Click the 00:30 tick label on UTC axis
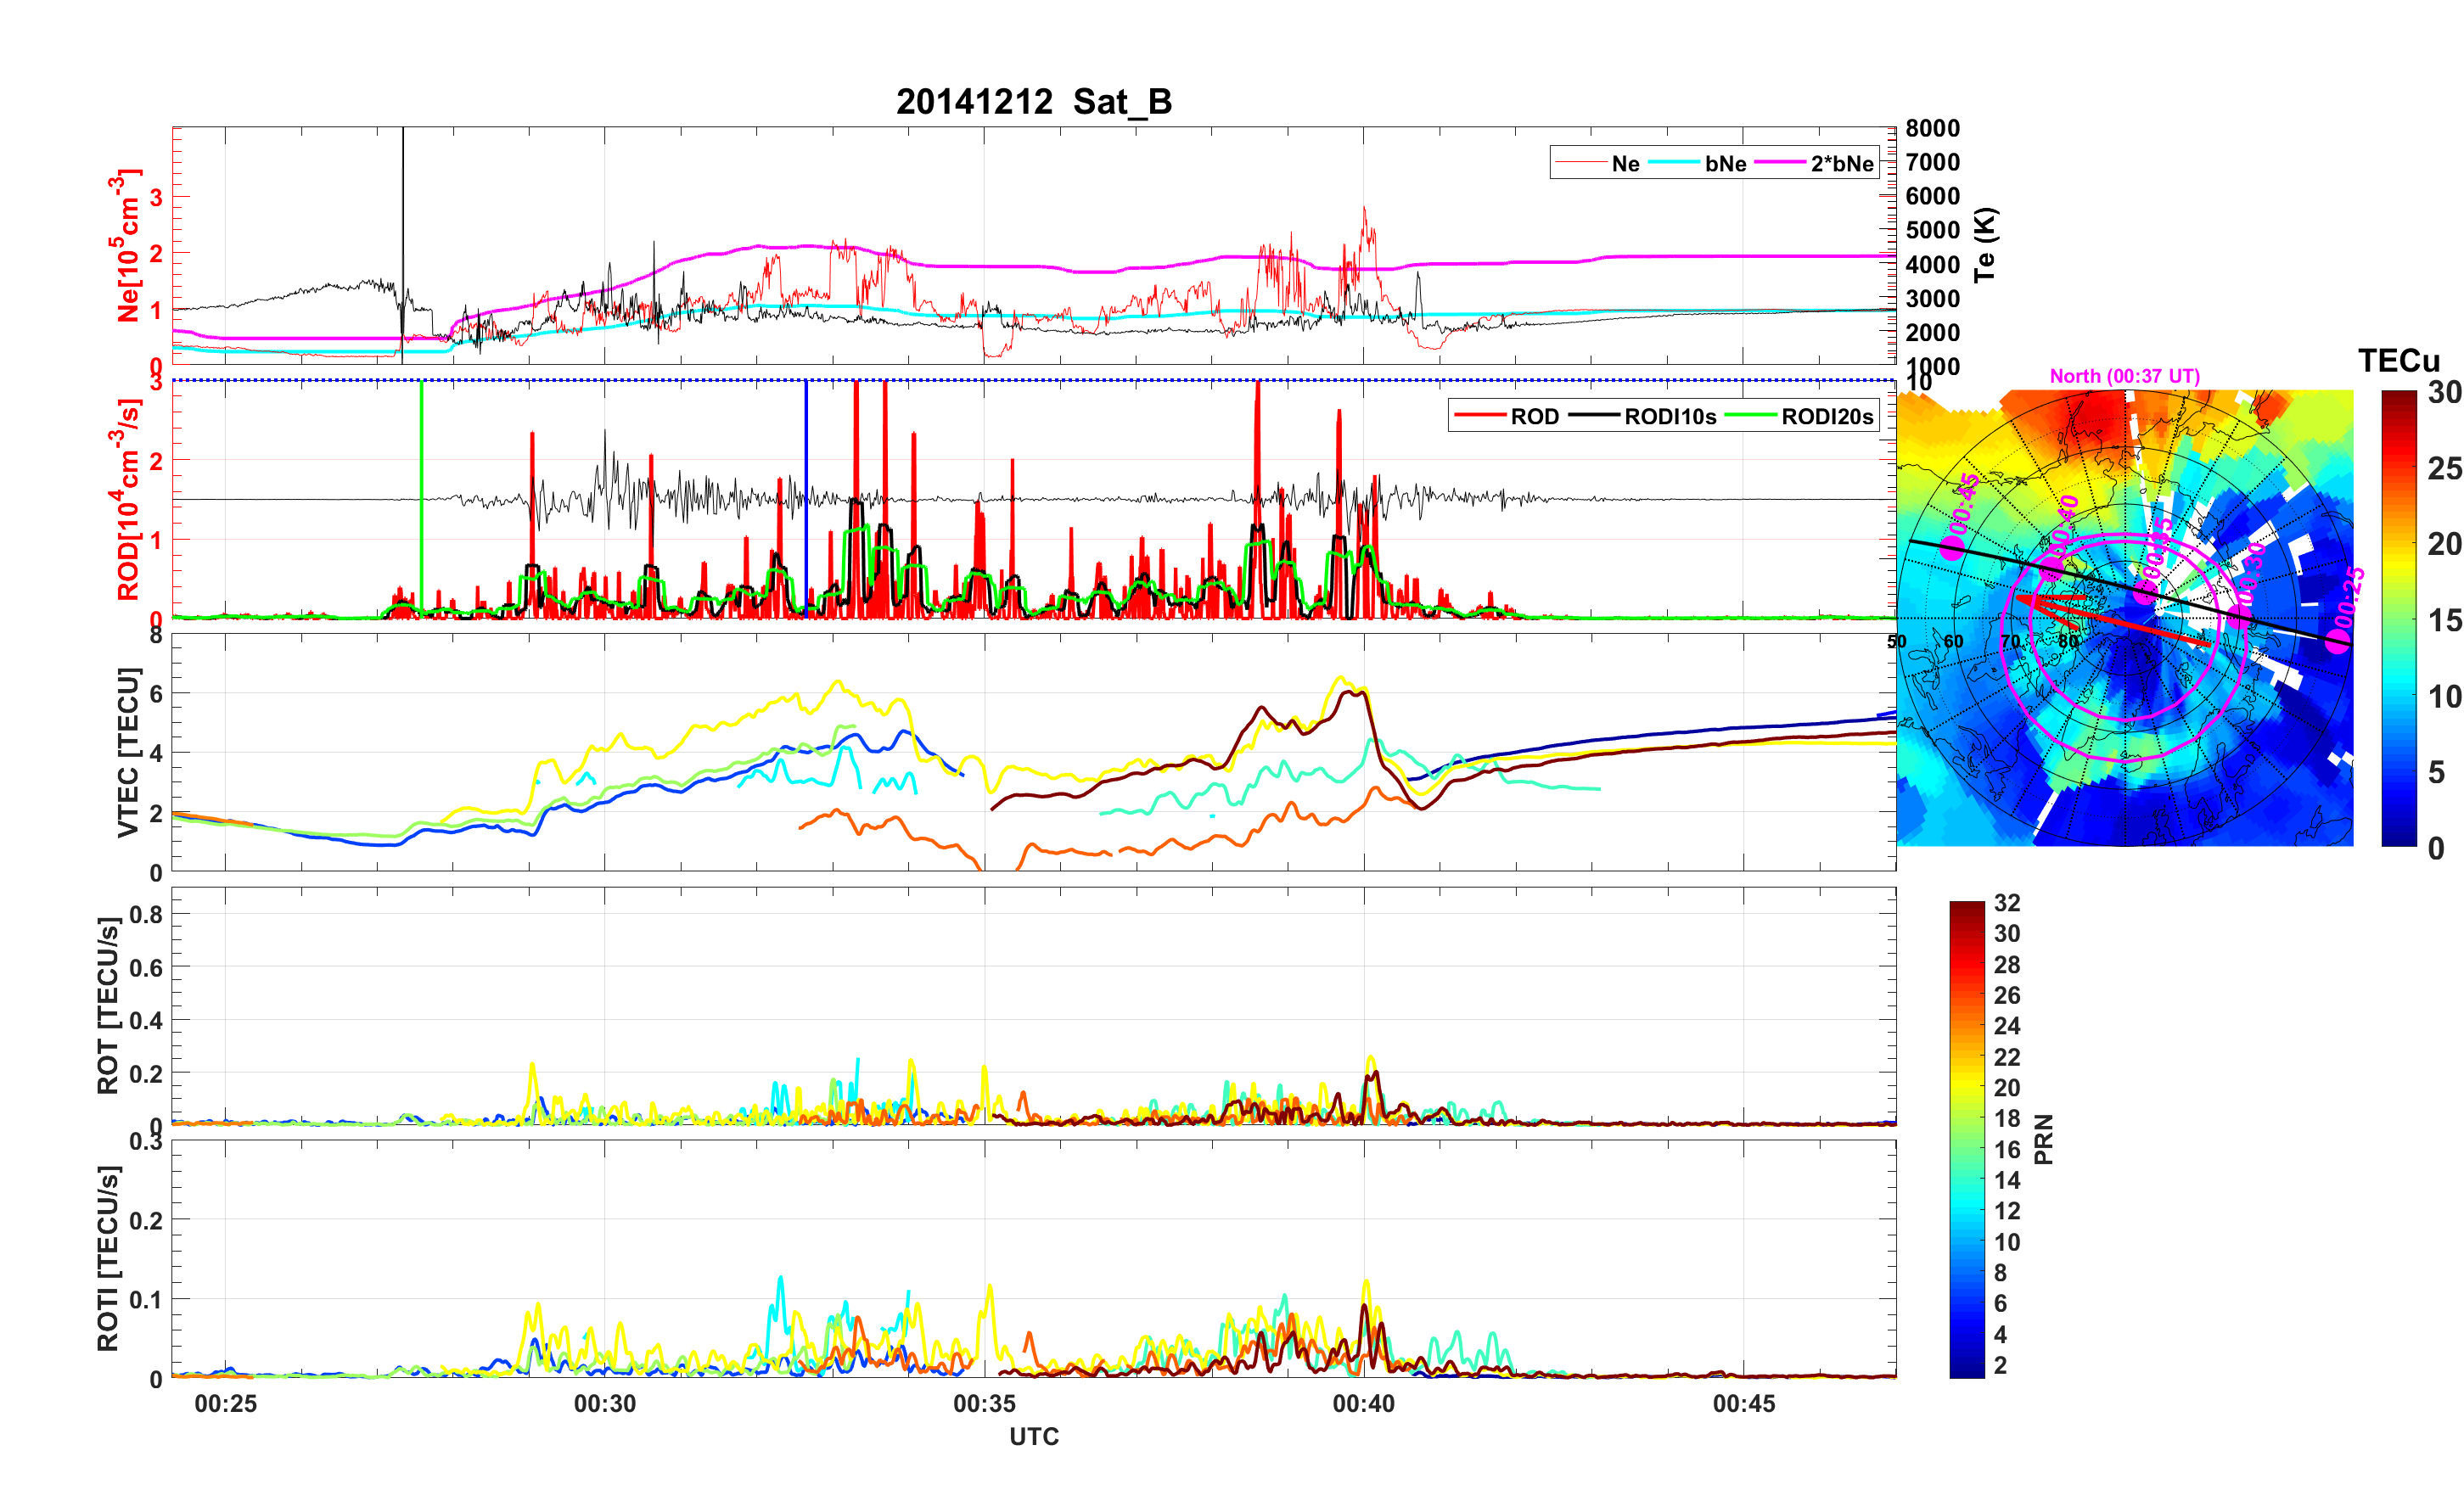 (604, 1403)
